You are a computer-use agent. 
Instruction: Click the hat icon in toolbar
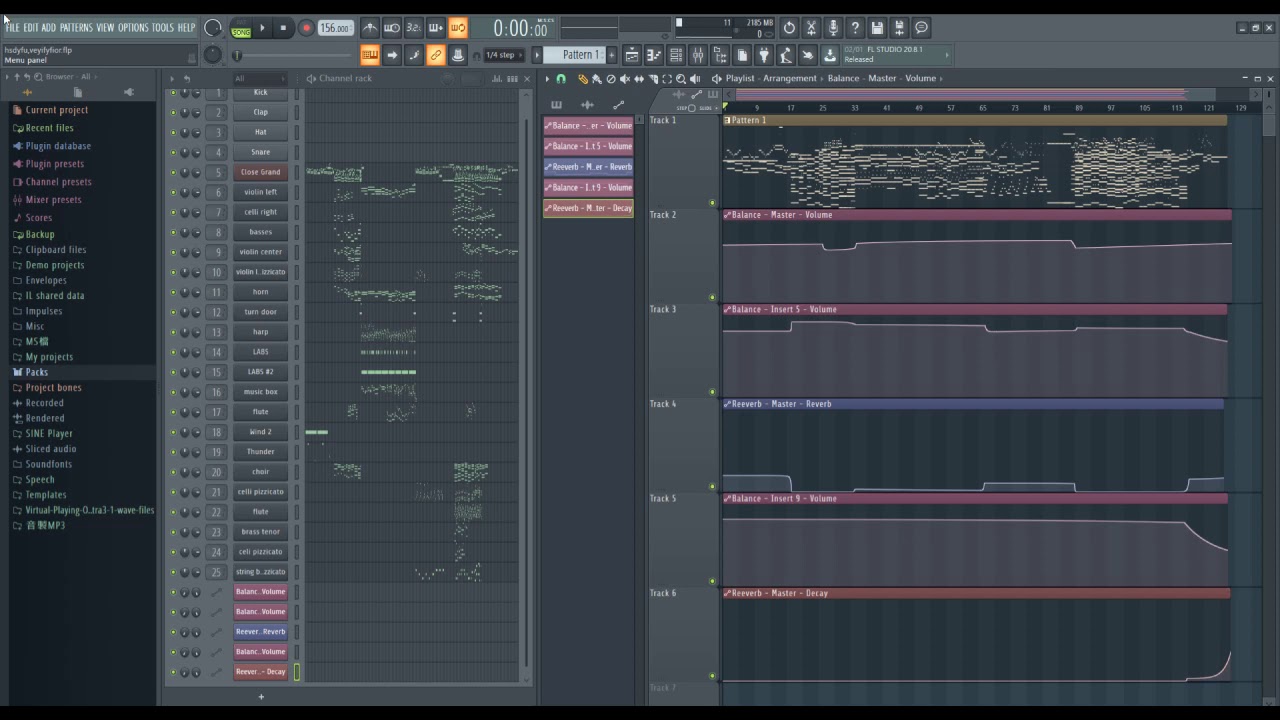pyautogui.click(x=458, y=55)
